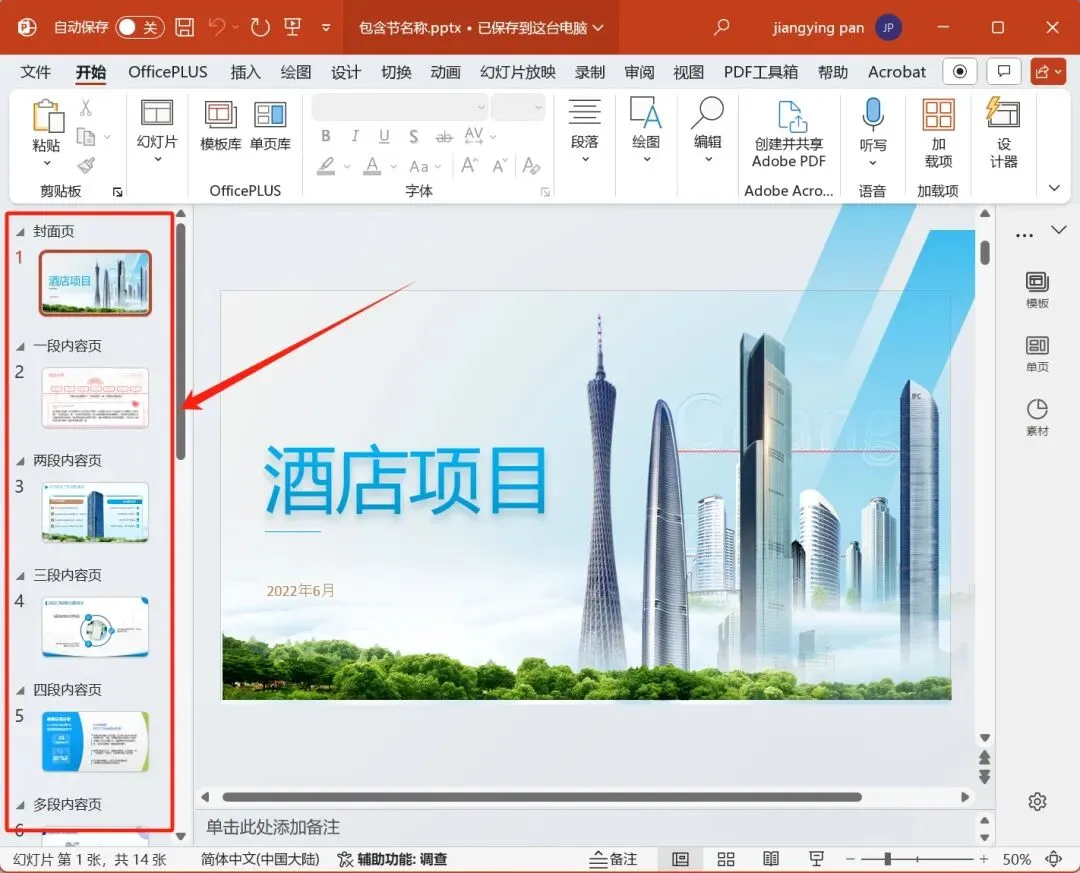Toggle Italic formatting
Image resolution: width=1080 pixels, height=873 pixels.
[355, 136]
